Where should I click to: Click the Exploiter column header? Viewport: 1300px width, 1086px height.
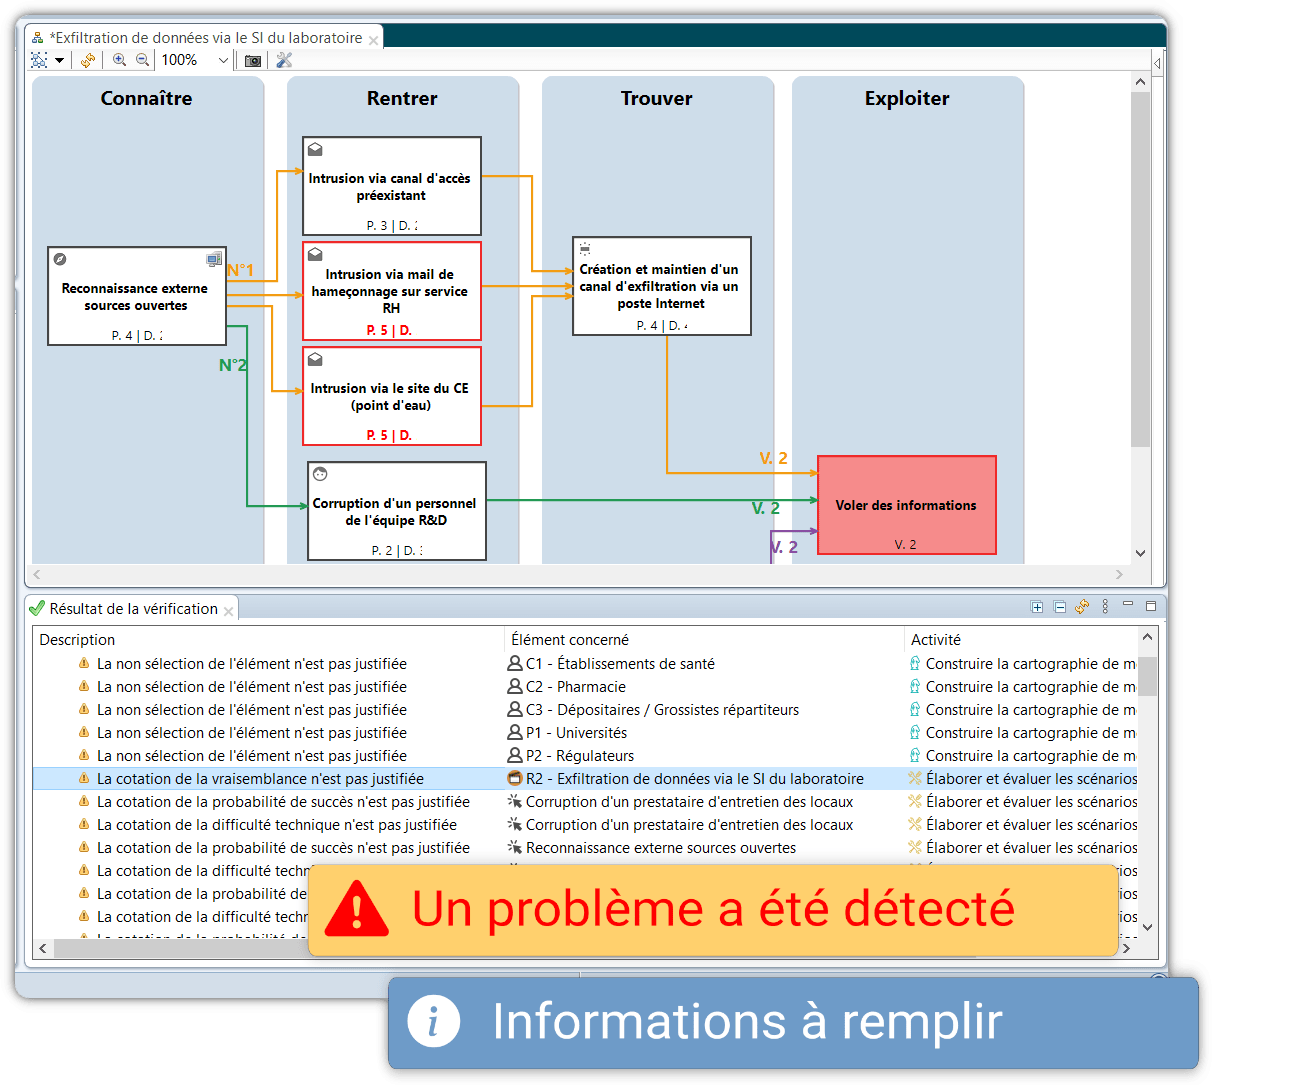click(907, 98)
